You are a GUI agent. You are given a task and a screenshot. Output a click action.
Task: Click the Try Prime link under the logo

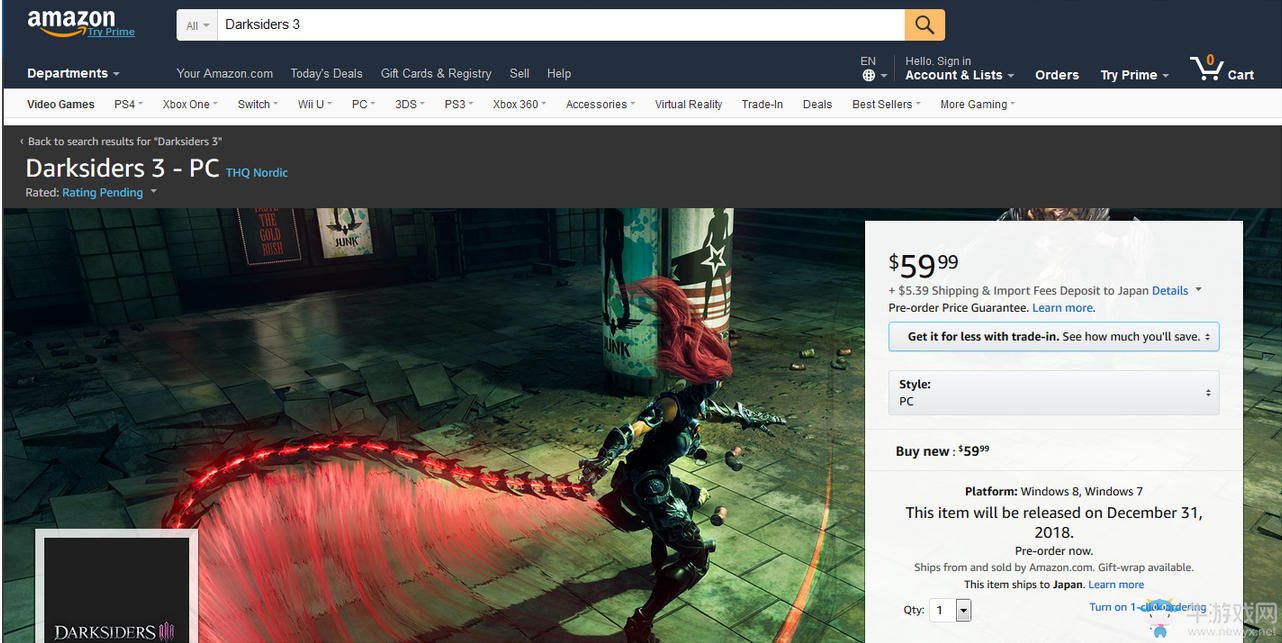point(111,32)
